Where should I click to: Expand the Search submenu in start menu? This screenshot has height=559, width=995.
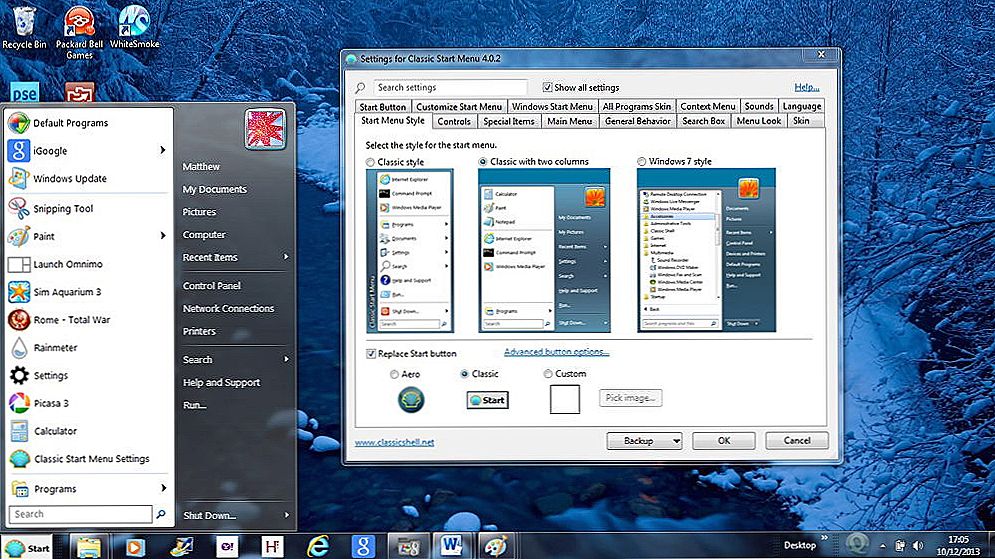click(286, 359)
